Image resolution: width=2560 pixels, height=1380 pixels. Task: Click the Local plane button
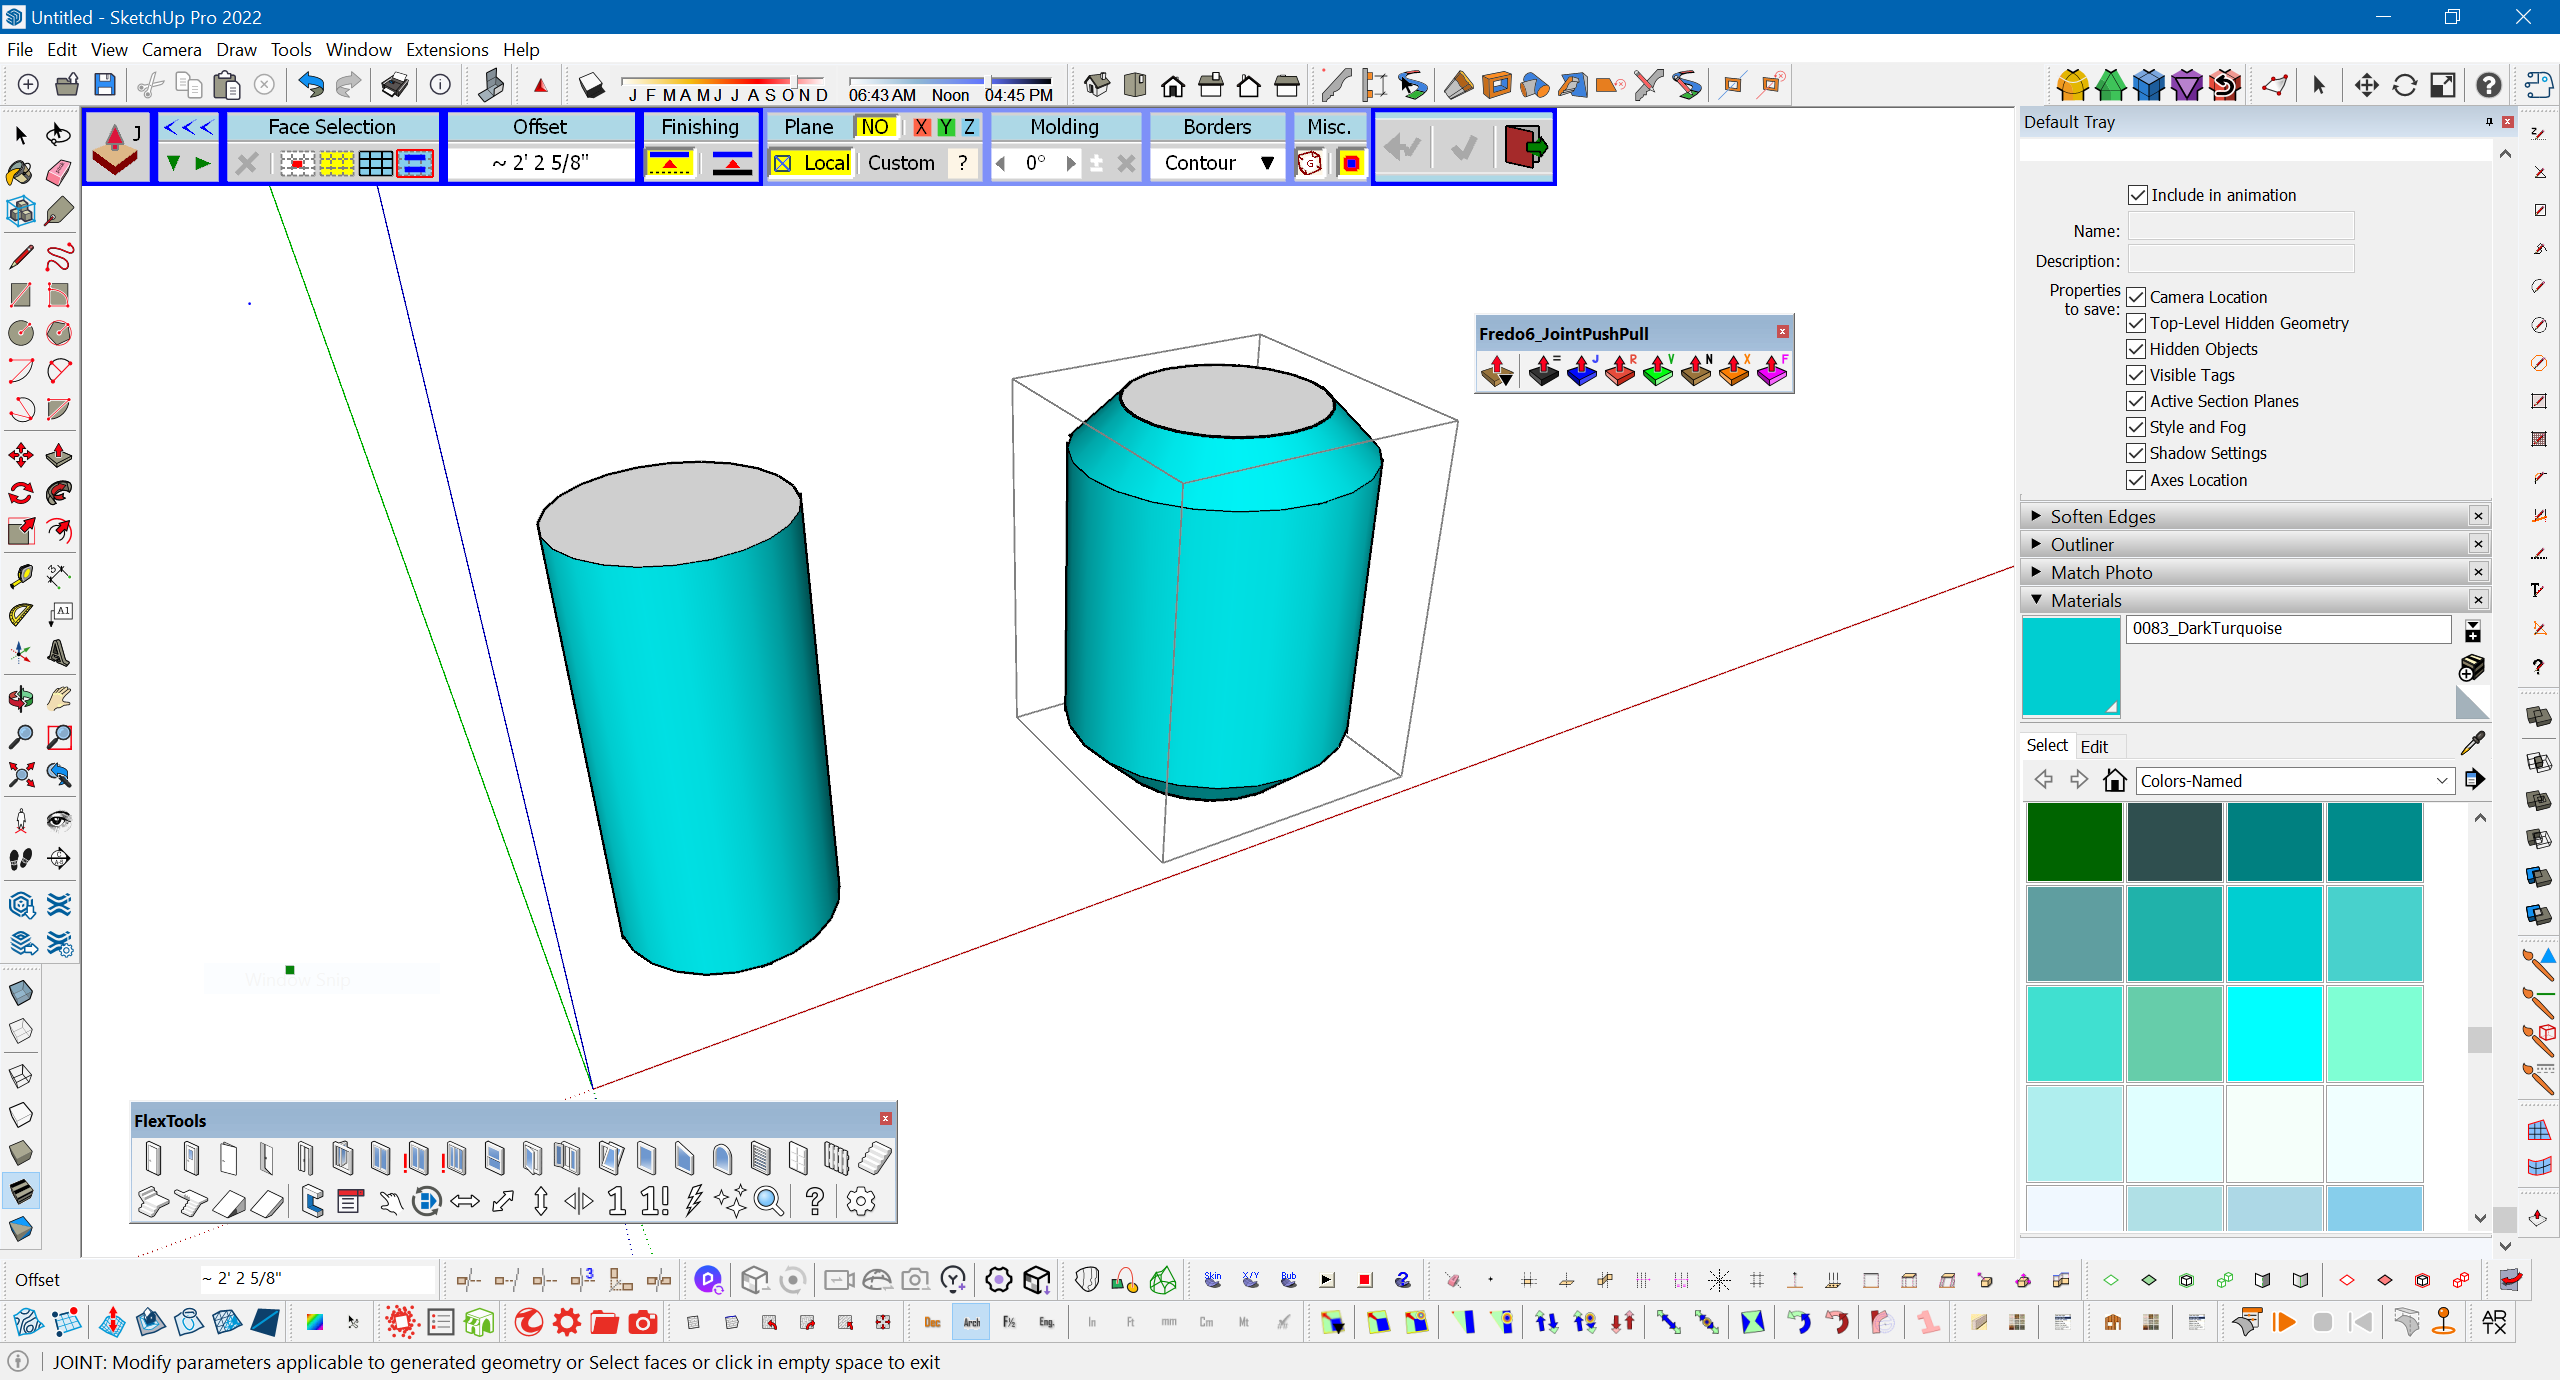(x=812, y=163)
